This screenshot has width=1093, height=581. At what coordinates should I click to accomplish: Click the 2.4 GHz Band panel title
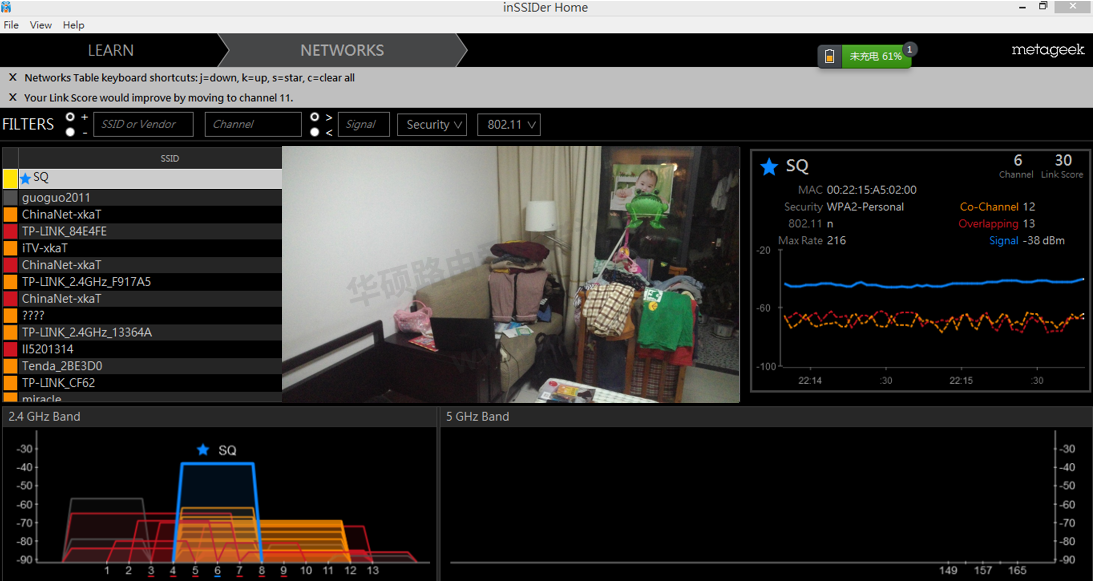(44, 416)
